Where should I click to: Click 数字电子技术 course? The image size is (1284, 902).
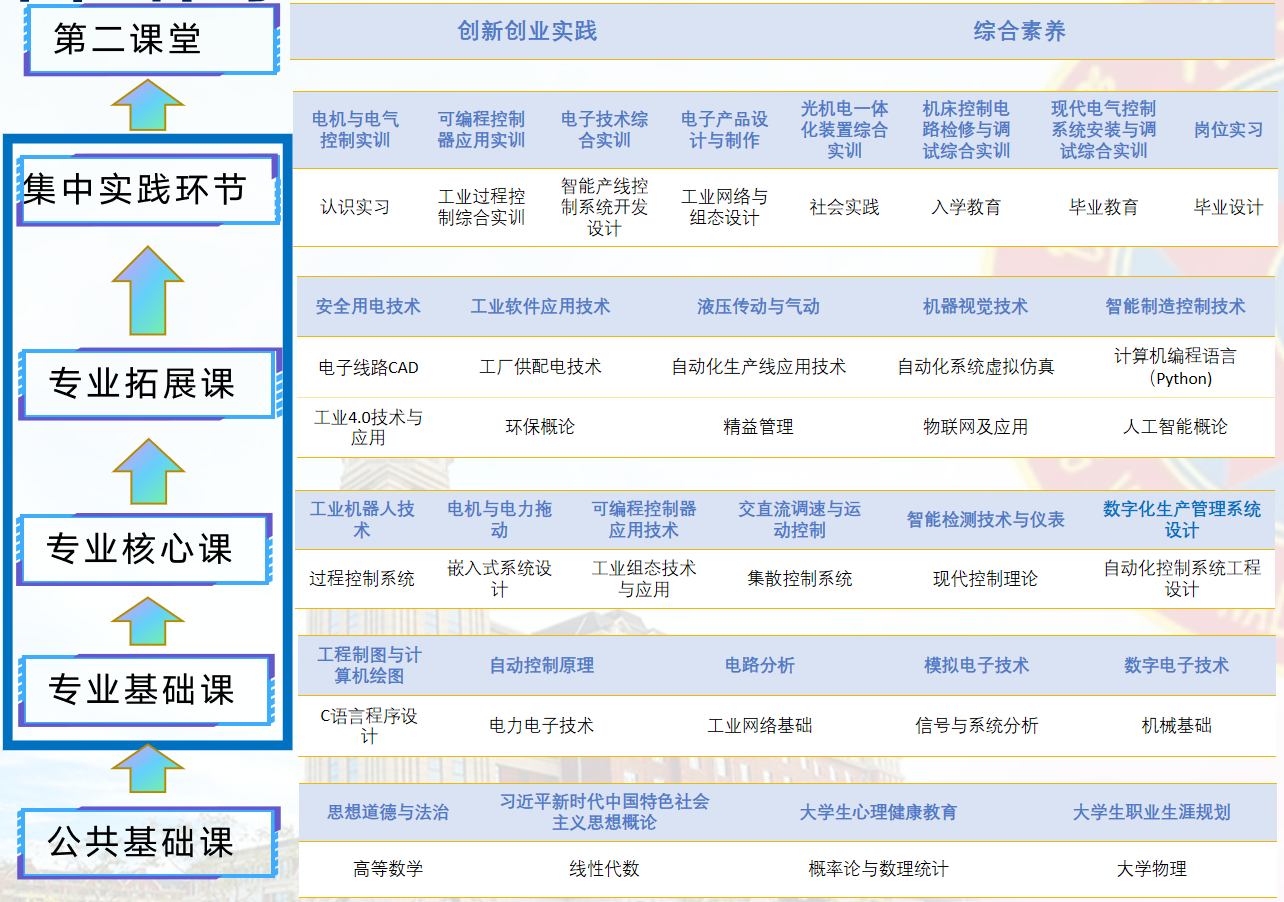(x=1176, y=665)
